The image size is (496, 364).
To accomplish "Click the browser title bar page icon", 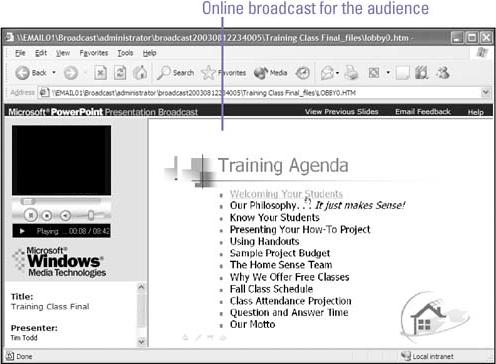I will pyautogui.click(x=9, y=37).
